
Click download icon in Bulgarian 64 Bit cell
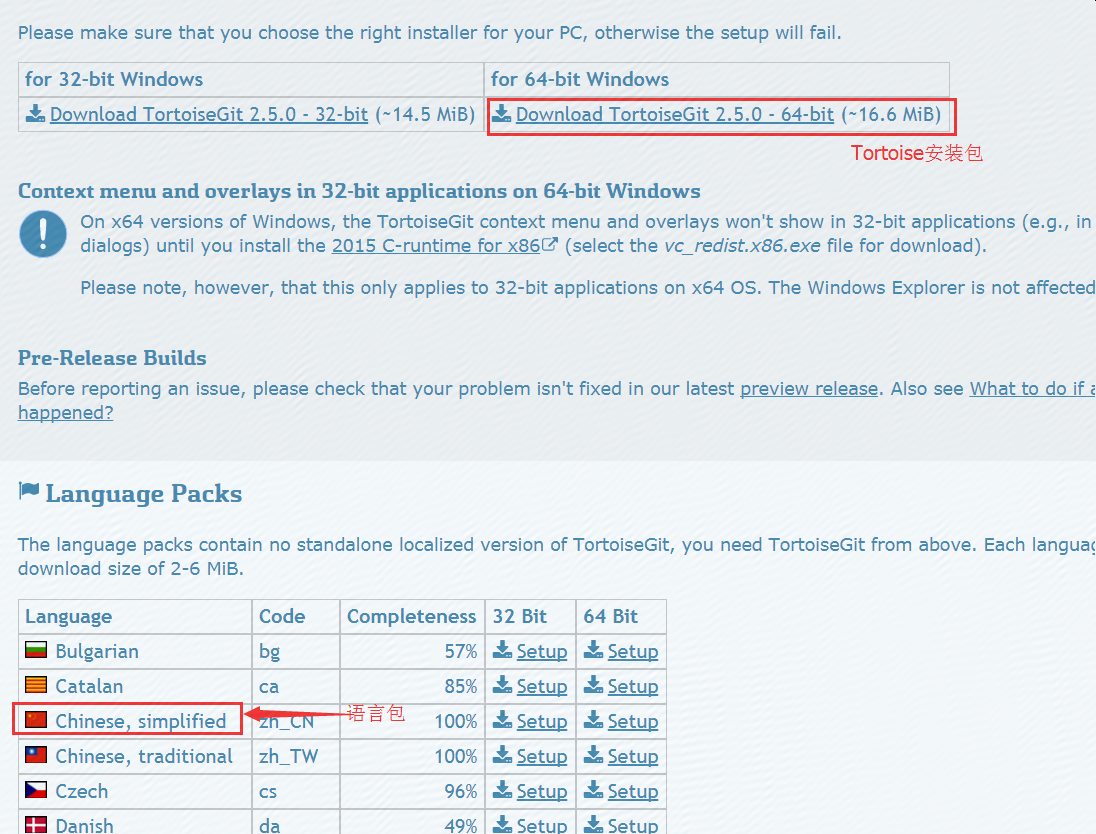(593, 649)
